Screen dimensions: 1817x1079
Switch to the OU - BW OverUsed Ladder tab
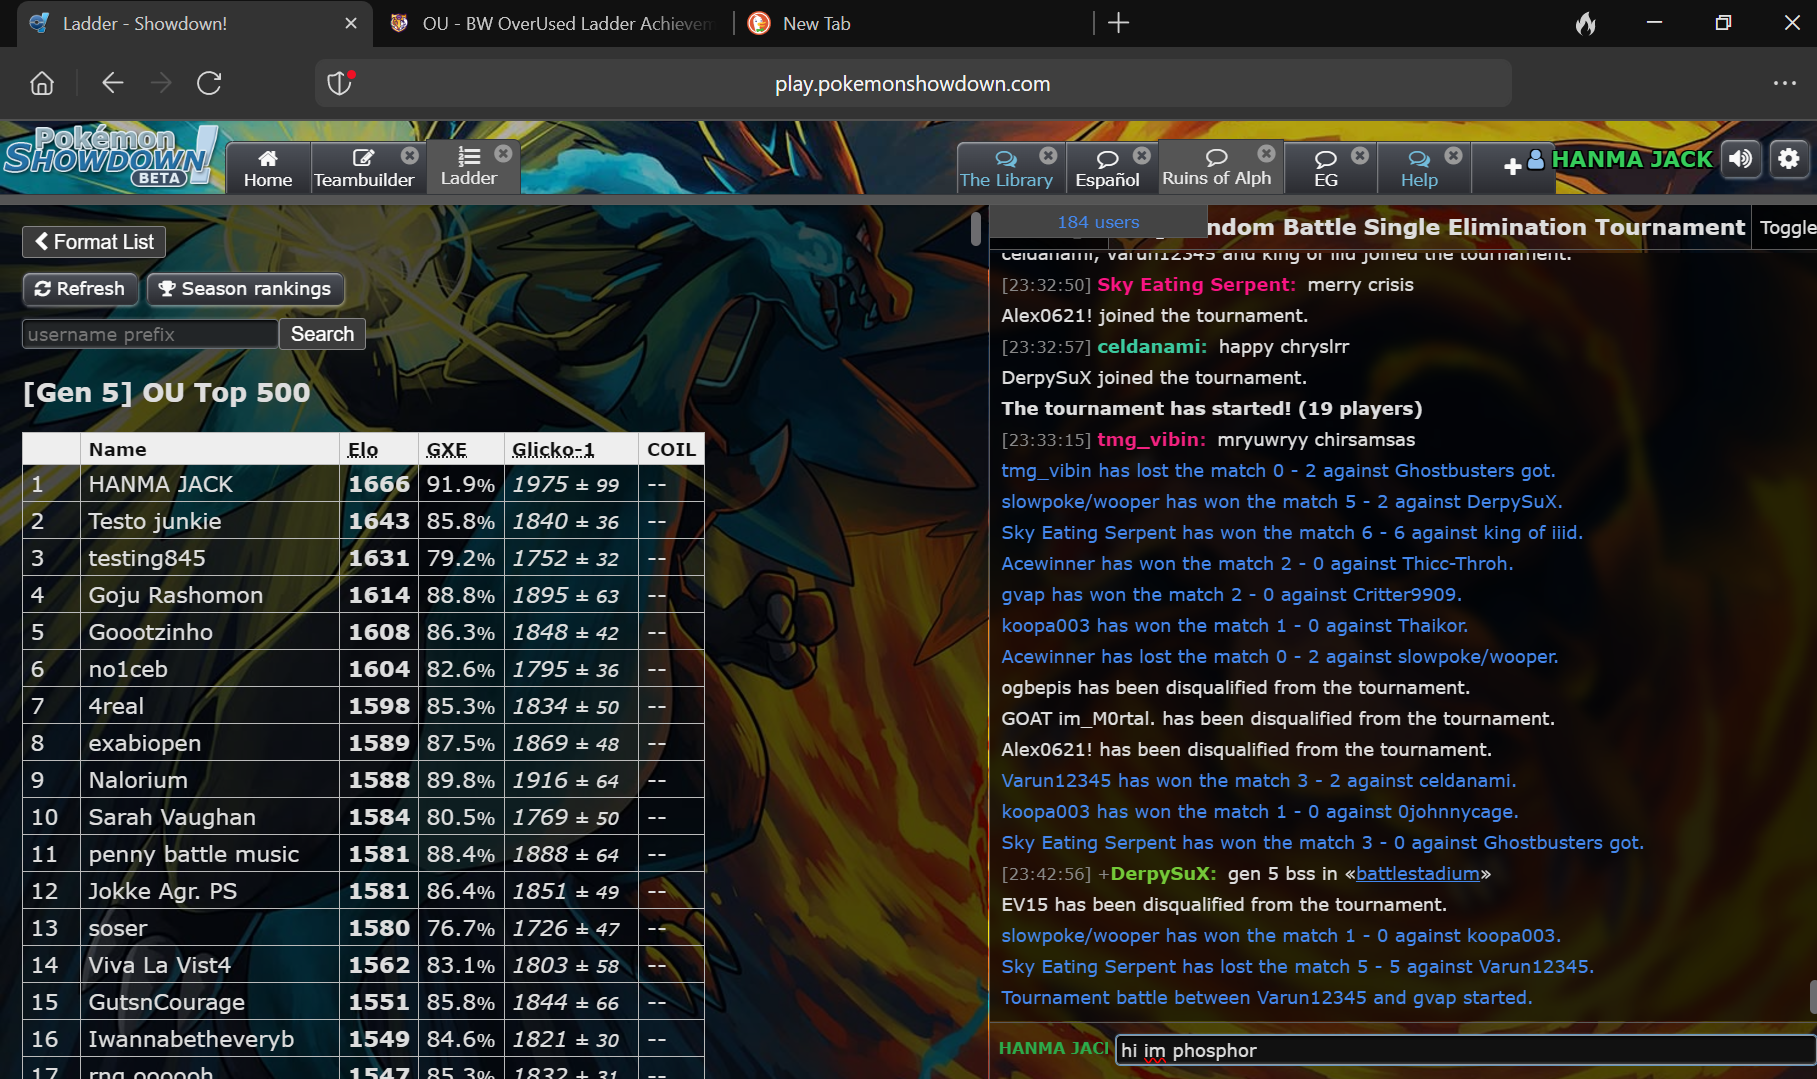click(x=553, y=23)
